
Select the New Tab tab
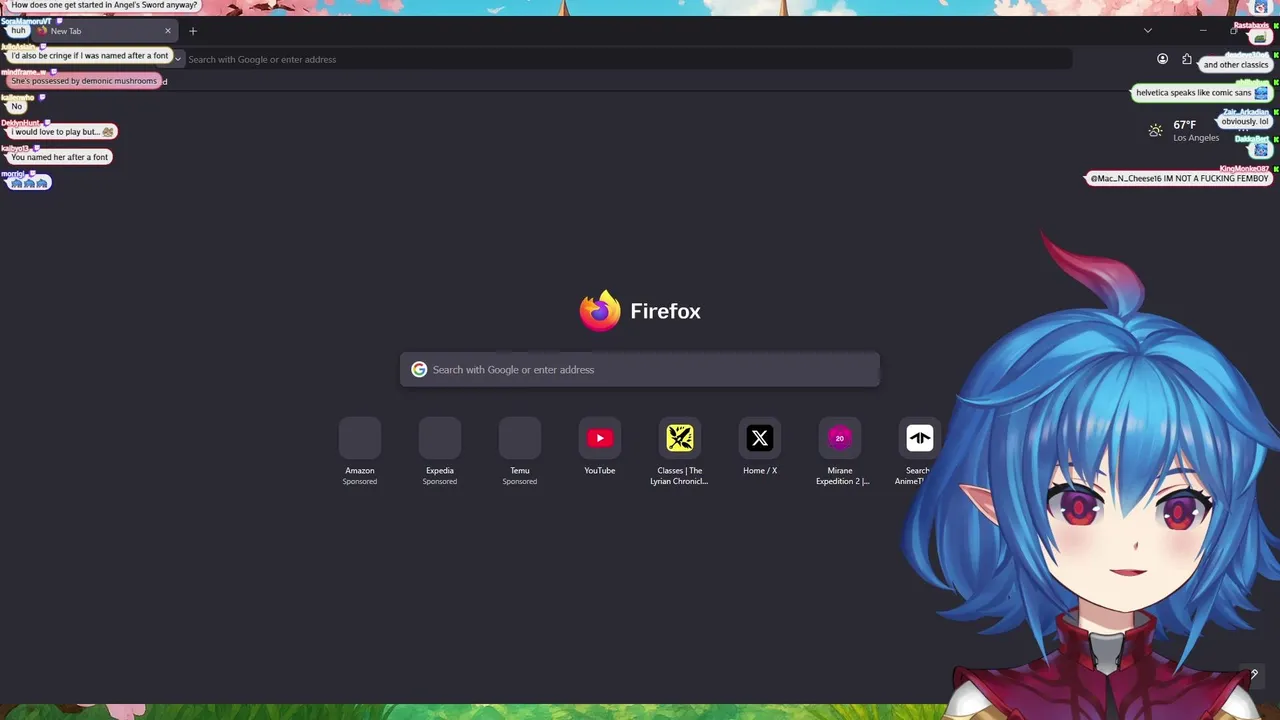point(104,31)
